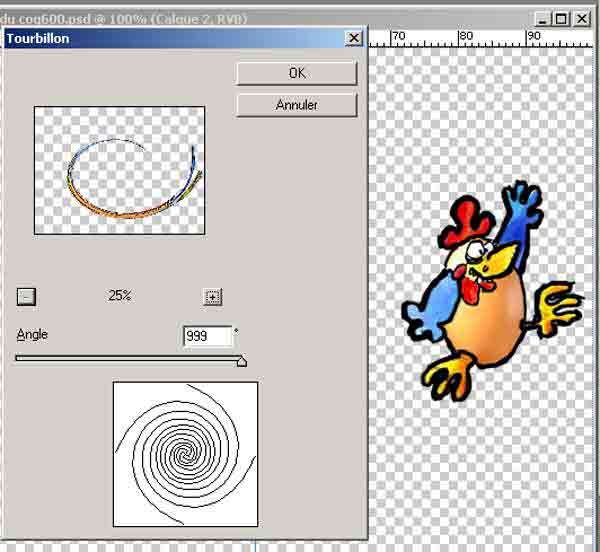The height and width of the screenshot is (552, 600).
Task: Click the Annuler button
Action: click(297, 105)
